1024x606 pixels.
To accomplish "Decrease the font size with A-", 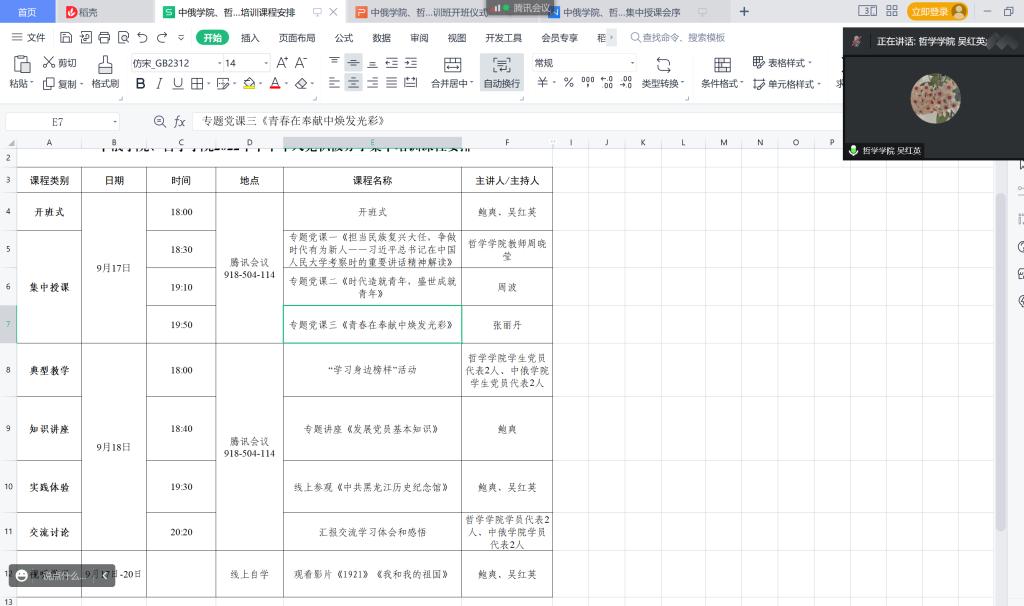I will click(x=300, y=63).
